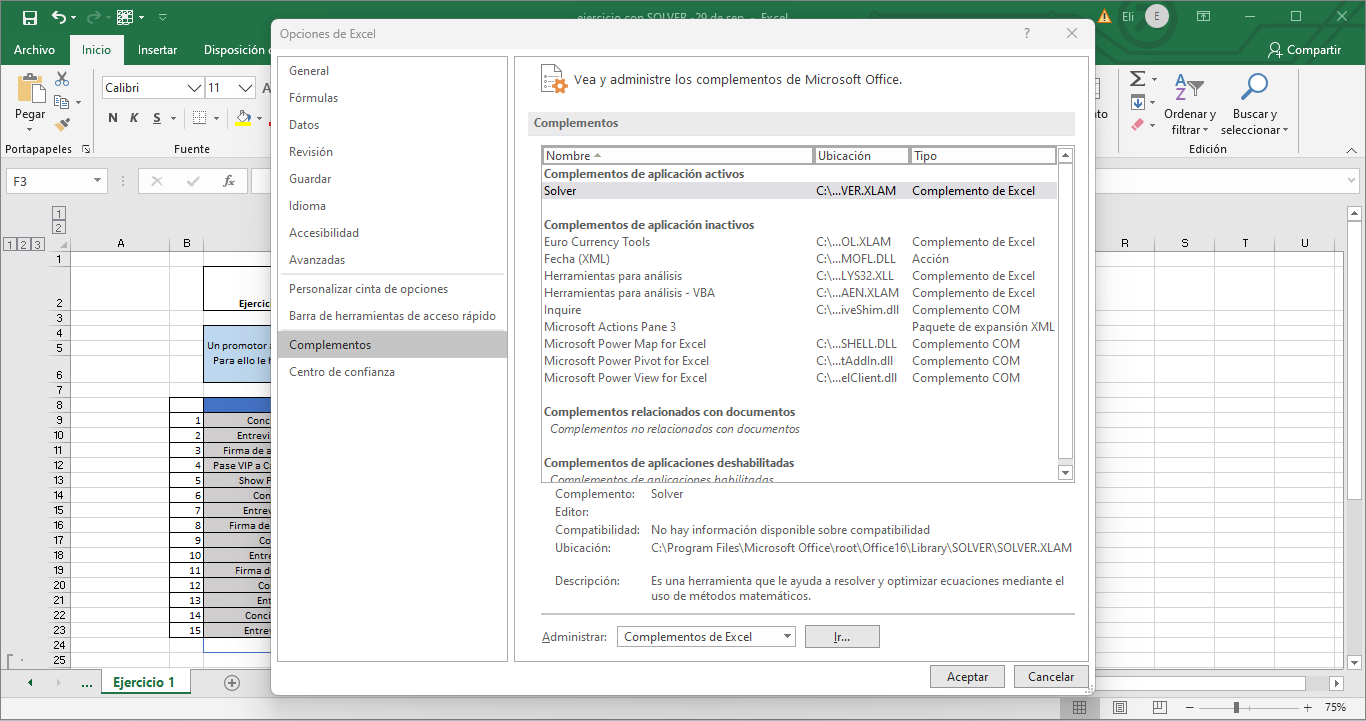Sort complementos by the Tipo column header
The height and width of the screenshot is (721, 1366).
(983, 156)
